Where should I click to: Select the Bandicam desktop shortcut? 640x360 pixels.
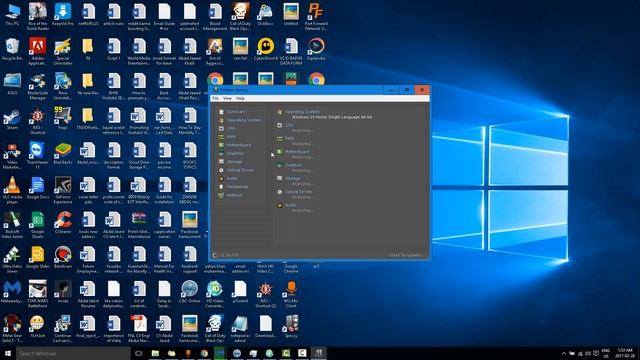coord(63,257)
